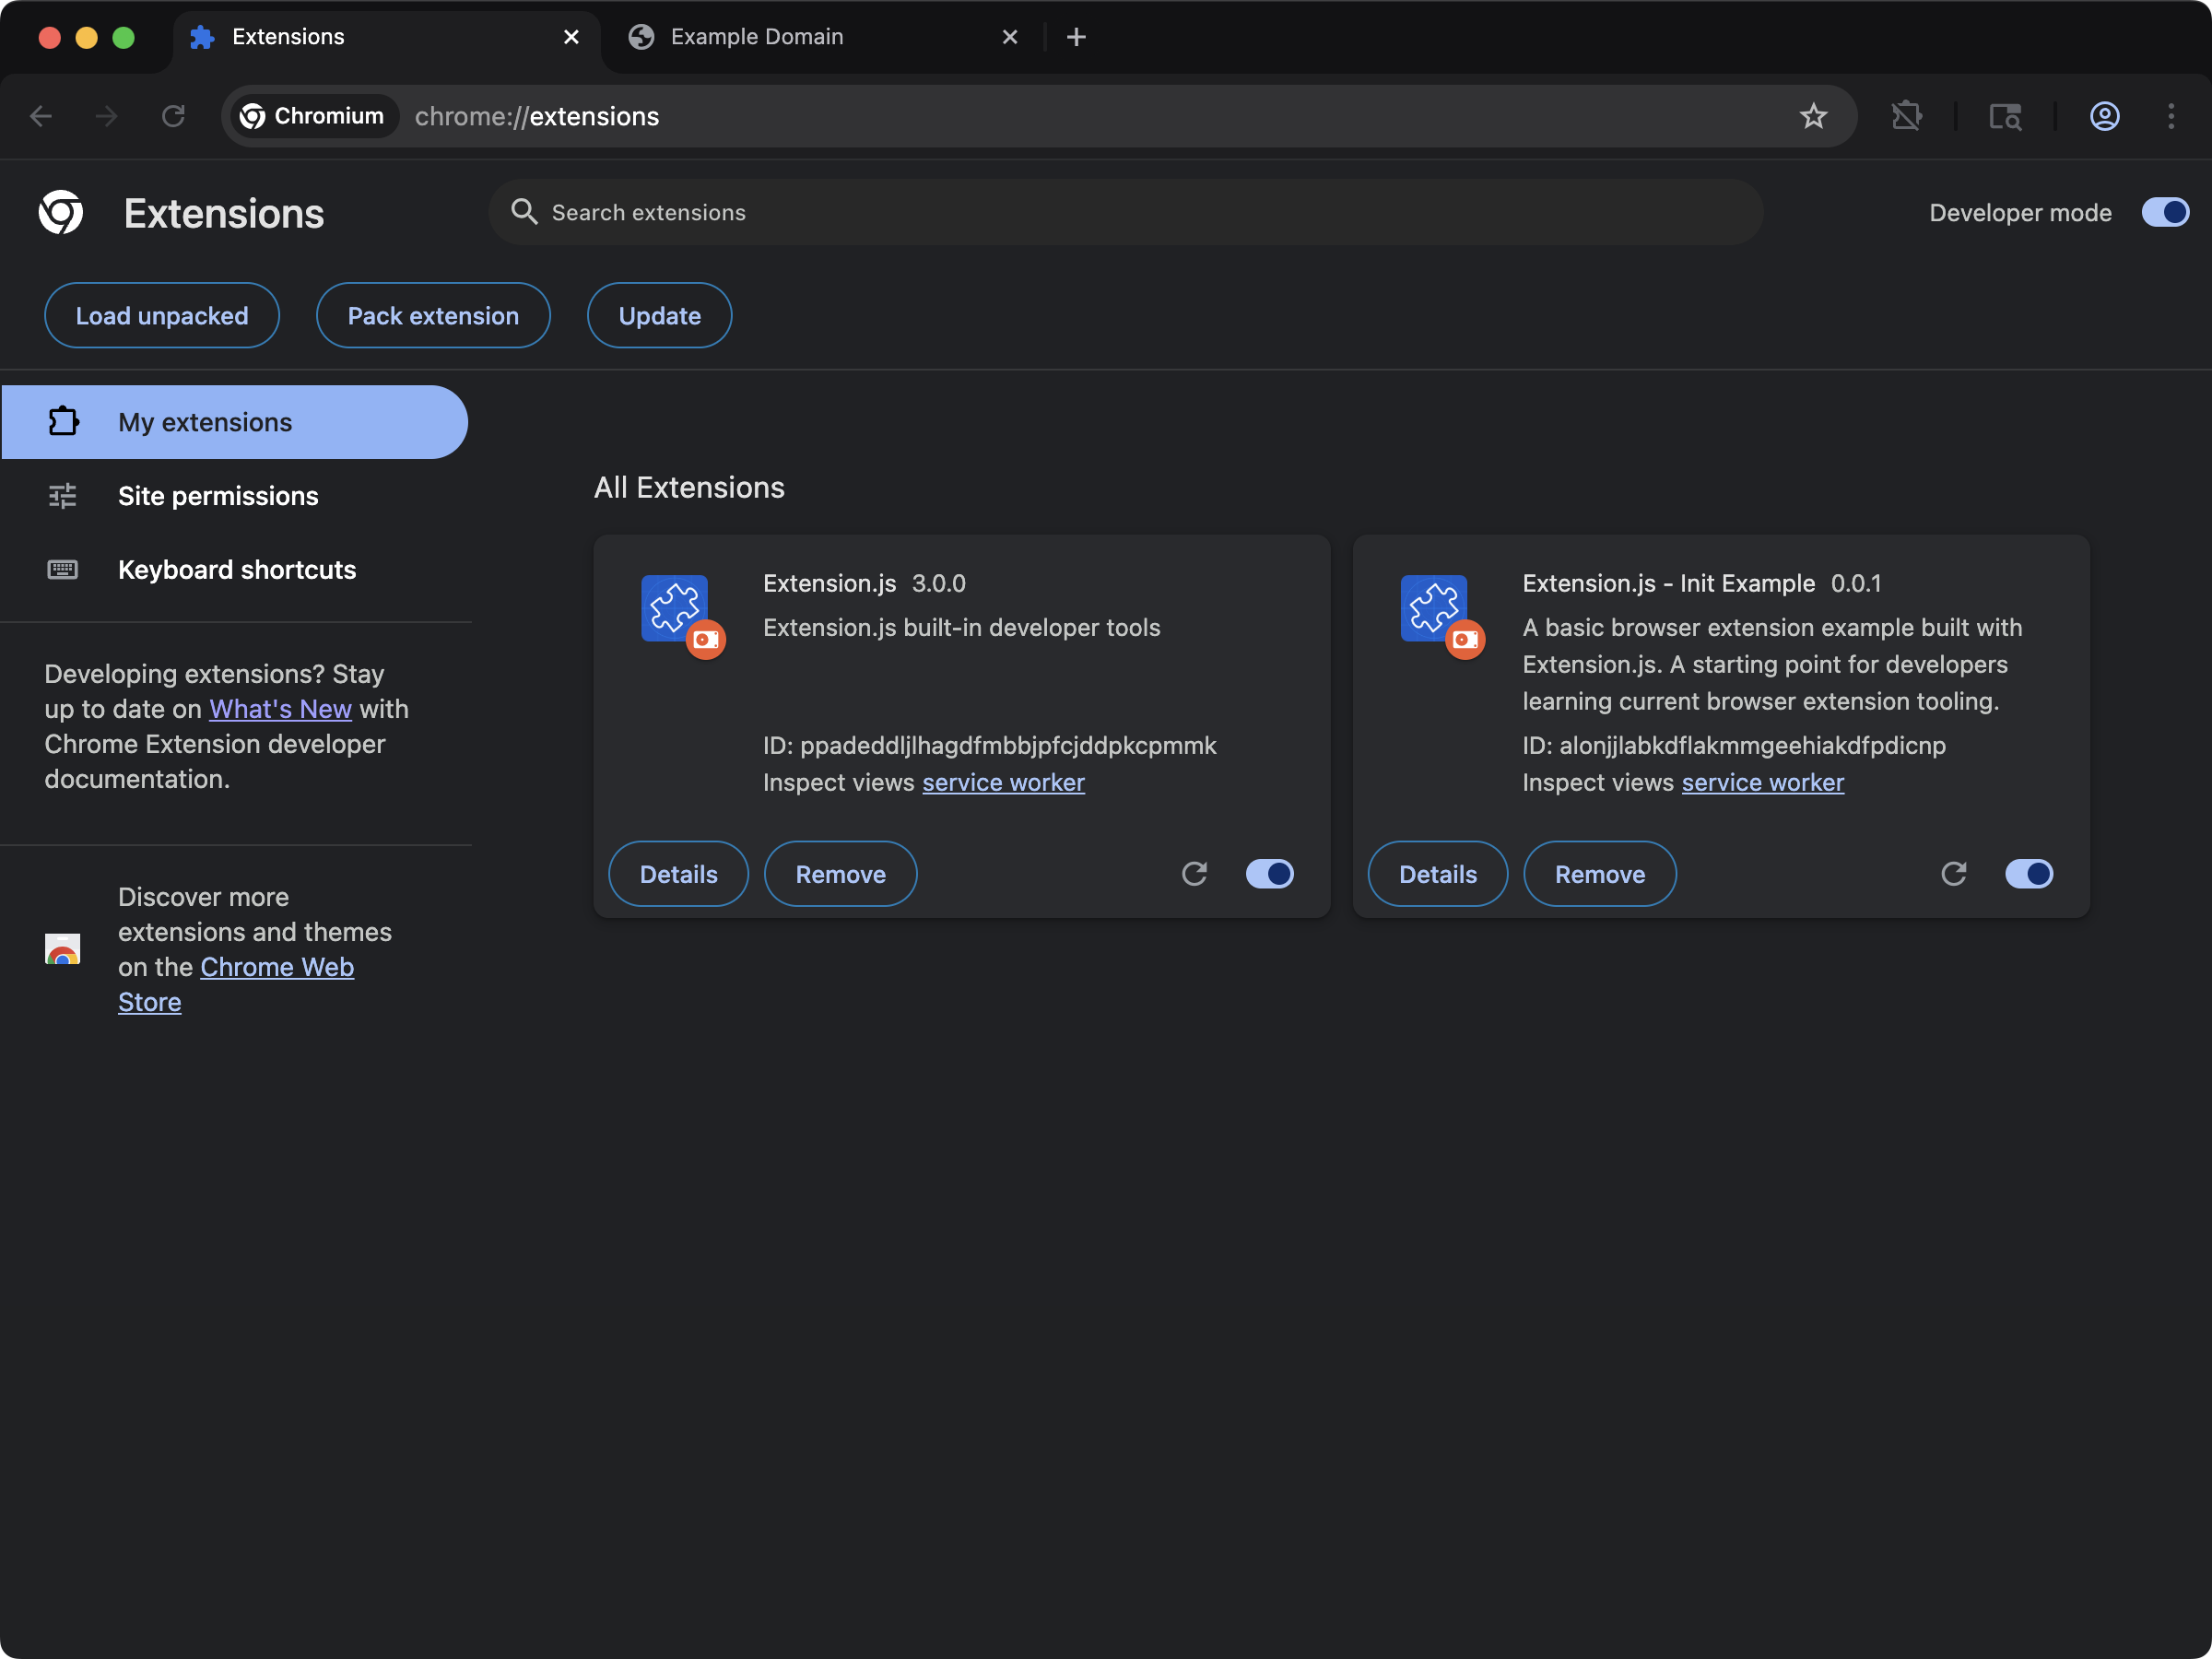Click the Chrome Web Store icon
The width and height of the screenshot is (2212, 1659).
click(x=63, y=949)
